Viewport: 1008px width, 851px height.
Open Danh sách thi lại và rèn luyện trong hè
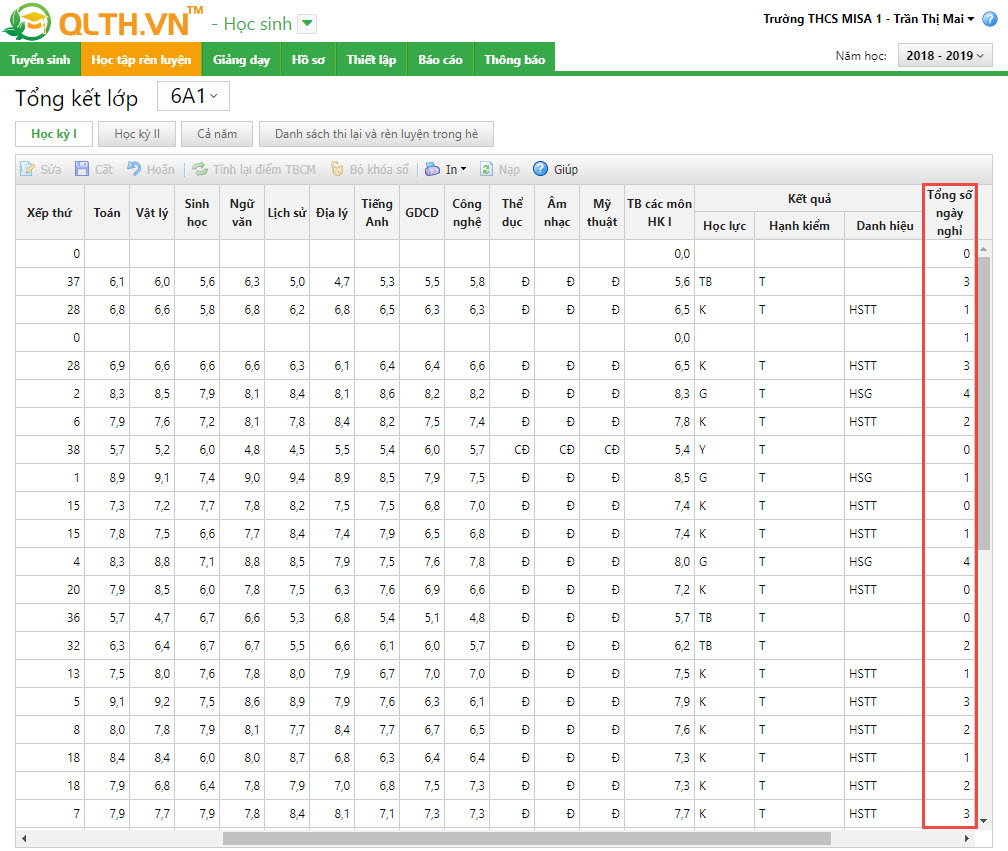point(376,134)
